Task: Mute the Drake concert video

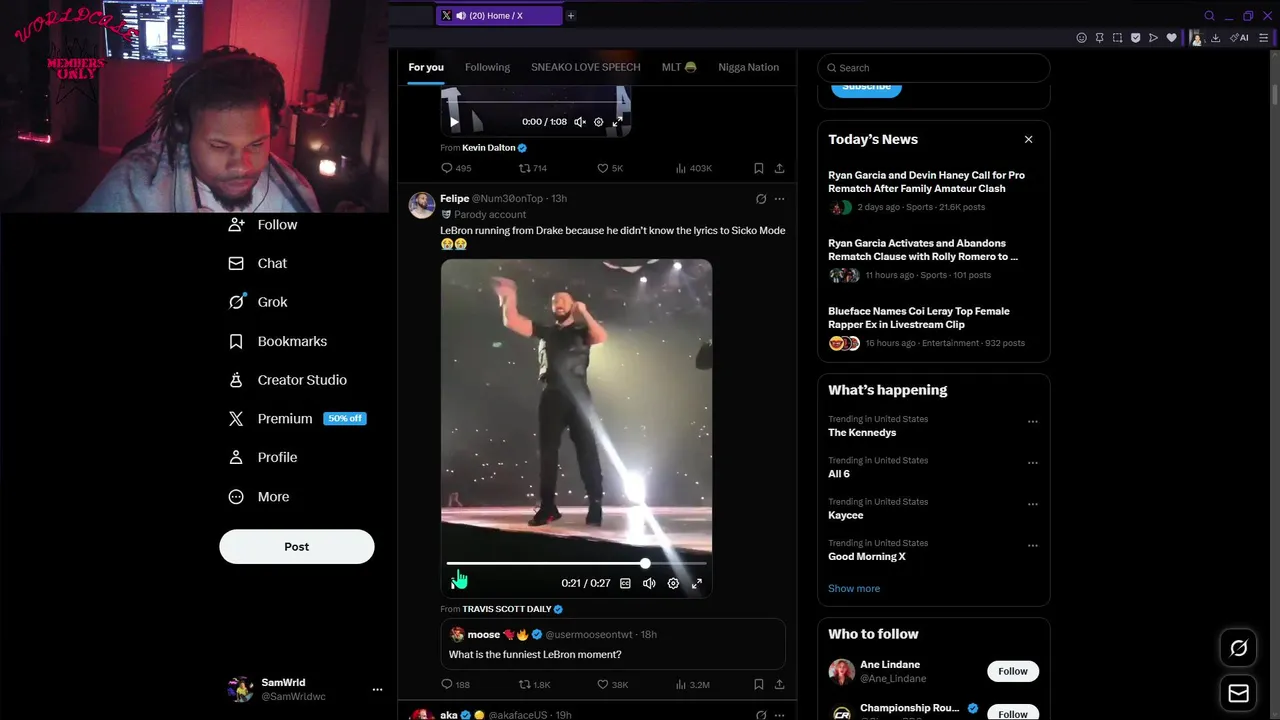Action: pos(649,583)
